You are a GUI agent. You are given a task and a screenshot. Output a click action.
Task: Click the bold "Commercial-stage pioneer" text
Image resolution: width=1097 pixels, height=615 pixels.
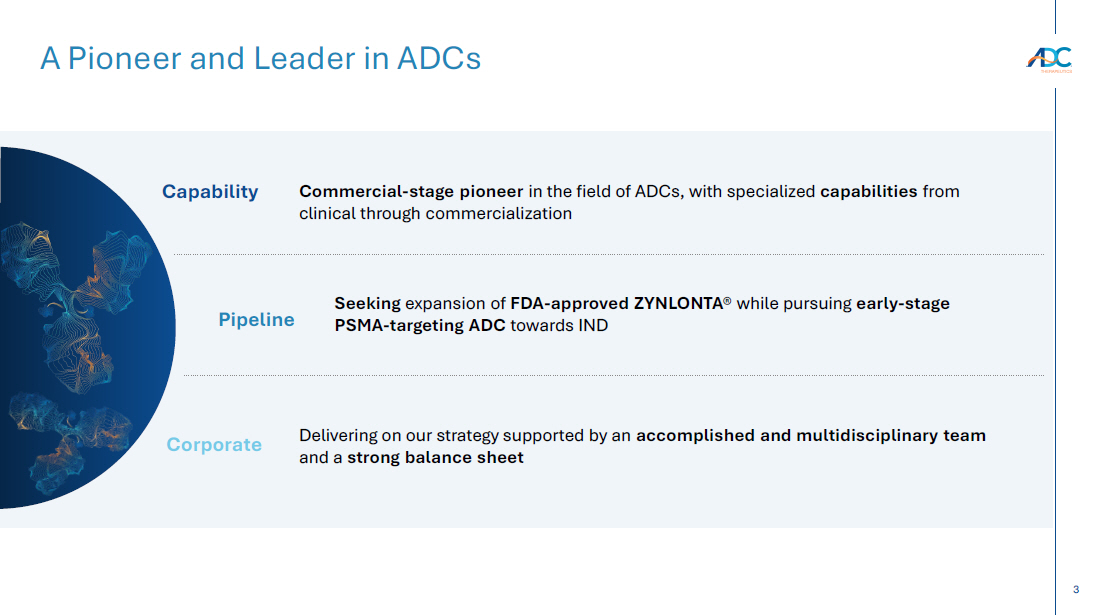(x=411, y=191)
